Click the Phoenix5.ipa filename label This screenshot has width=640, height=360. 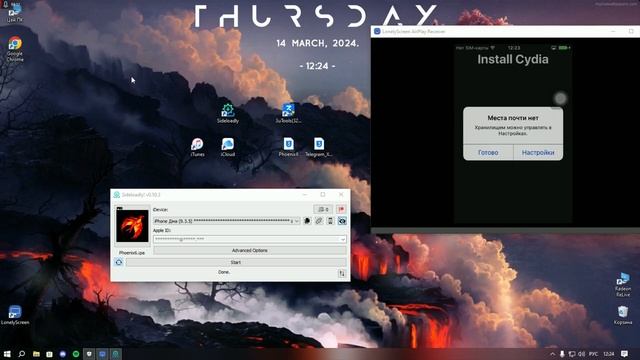click(x=132, y=253)
